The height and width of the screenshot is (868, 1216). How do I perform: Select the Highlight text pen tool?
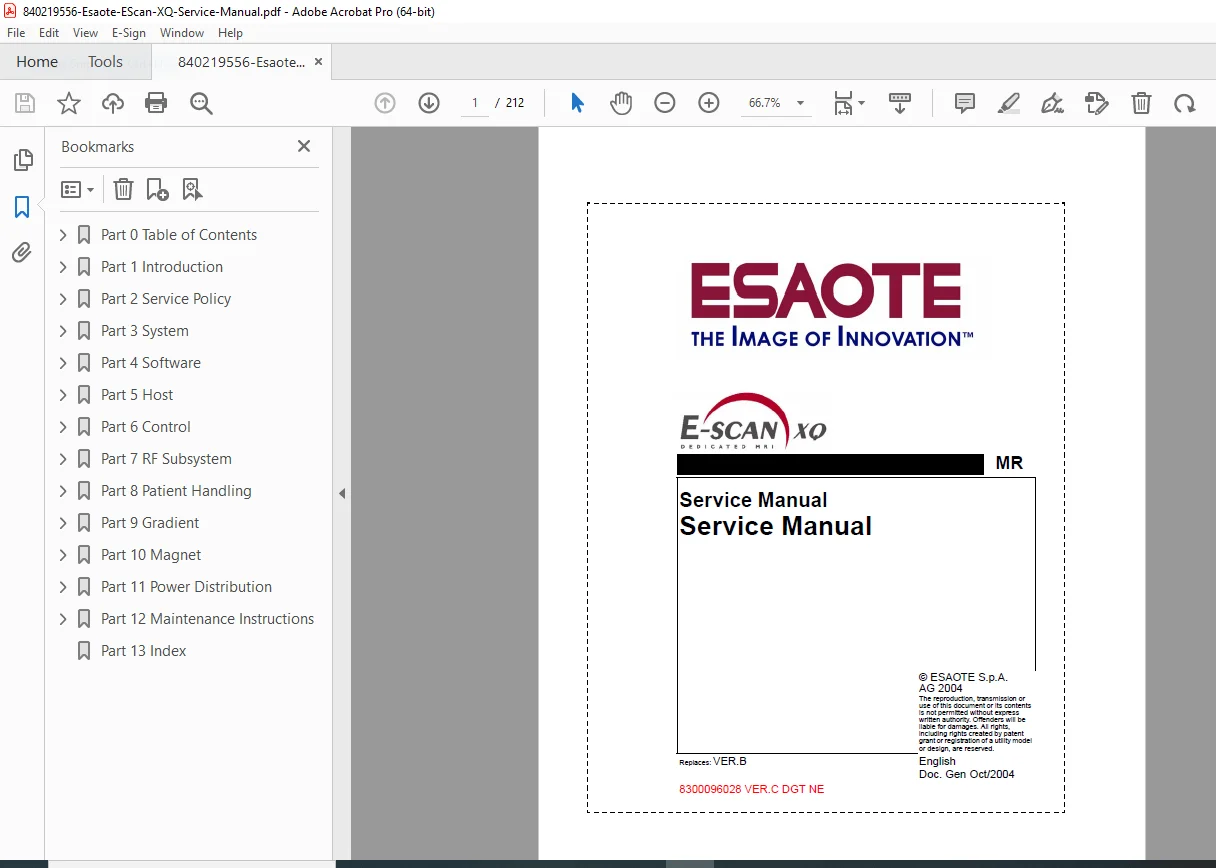click(x=1009, y=103)
